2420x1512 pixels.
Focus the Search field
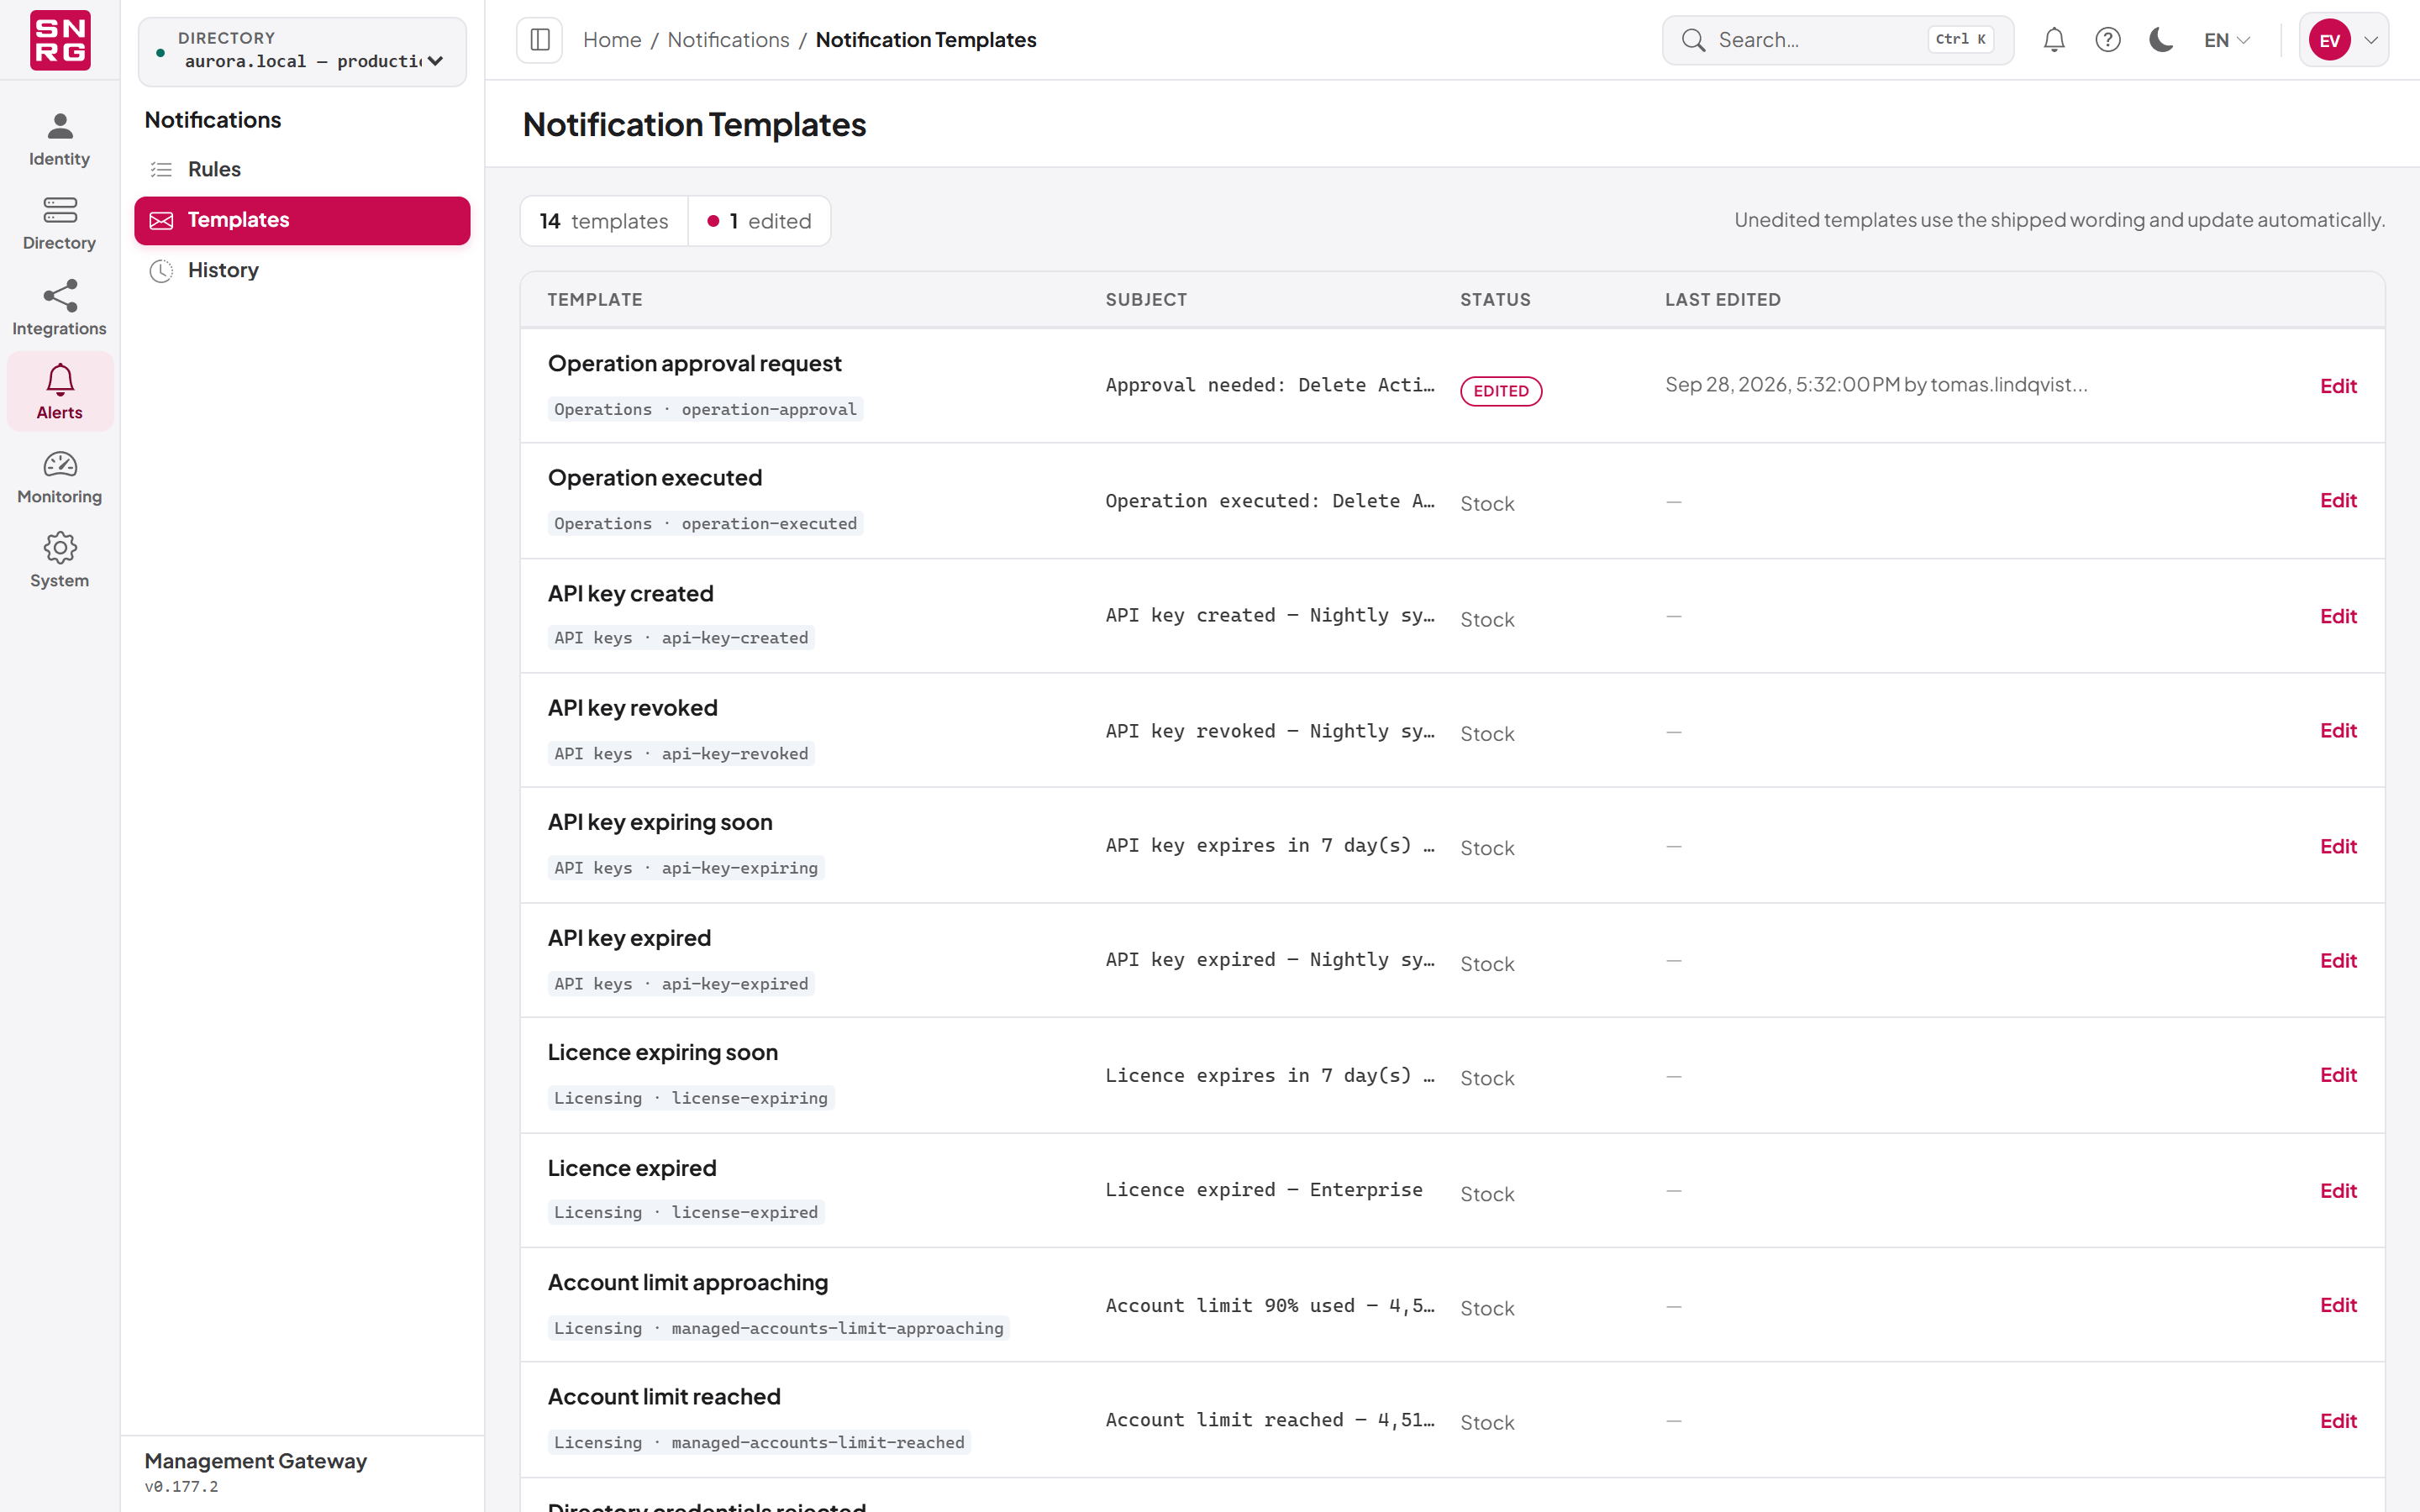(1838, 40)
